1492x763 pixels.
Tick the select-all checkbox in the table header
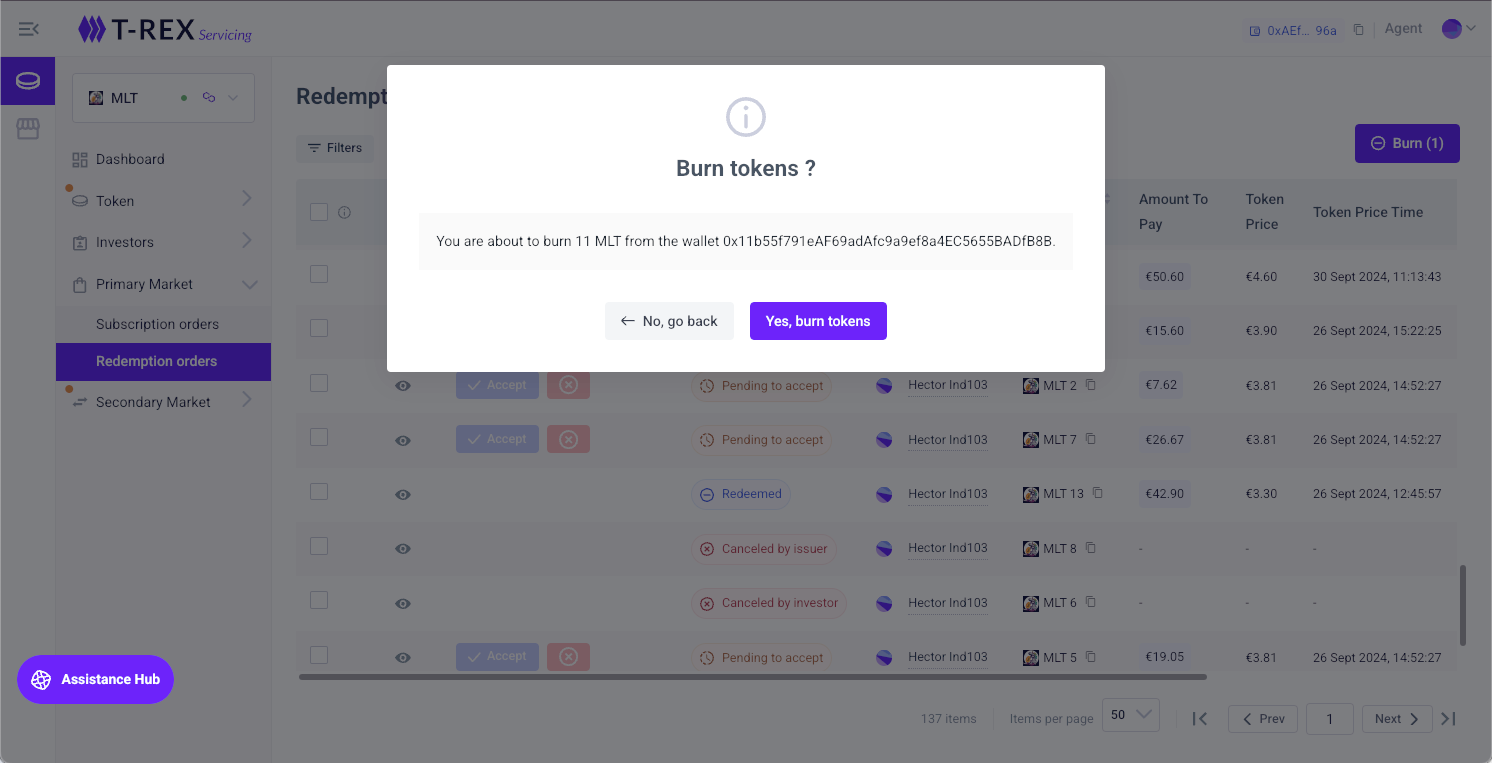[319, 212]
